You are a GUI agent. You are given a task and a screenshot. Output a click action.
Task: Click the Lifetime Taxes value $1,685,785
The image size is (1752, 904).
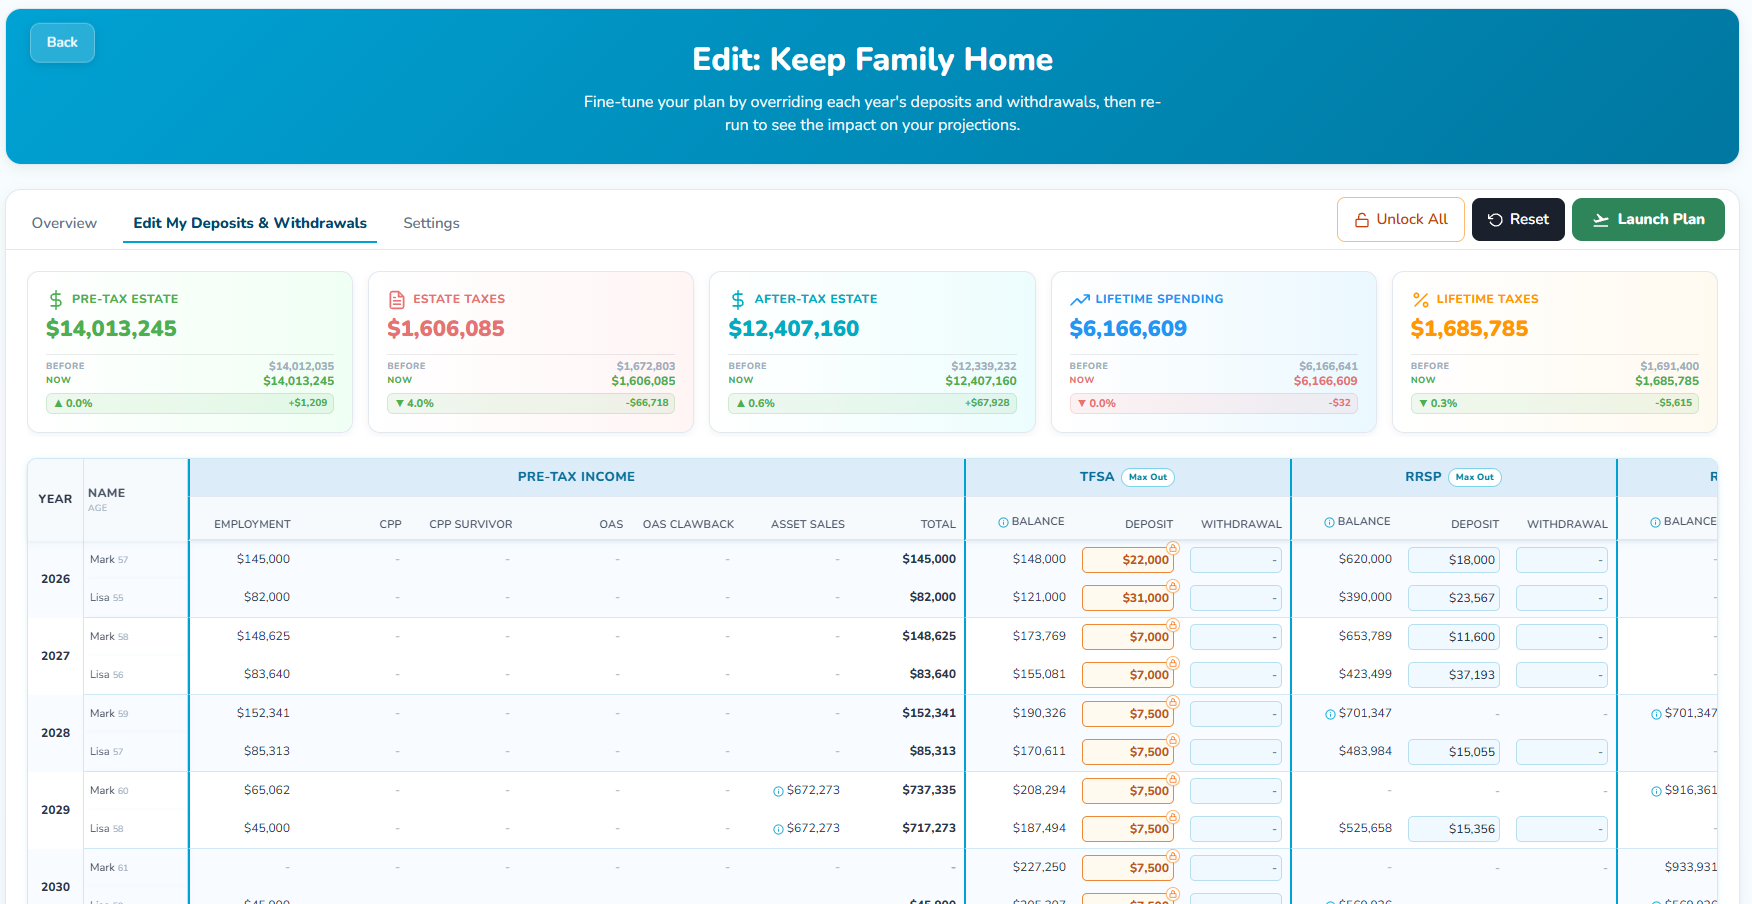pos(1469,328)
